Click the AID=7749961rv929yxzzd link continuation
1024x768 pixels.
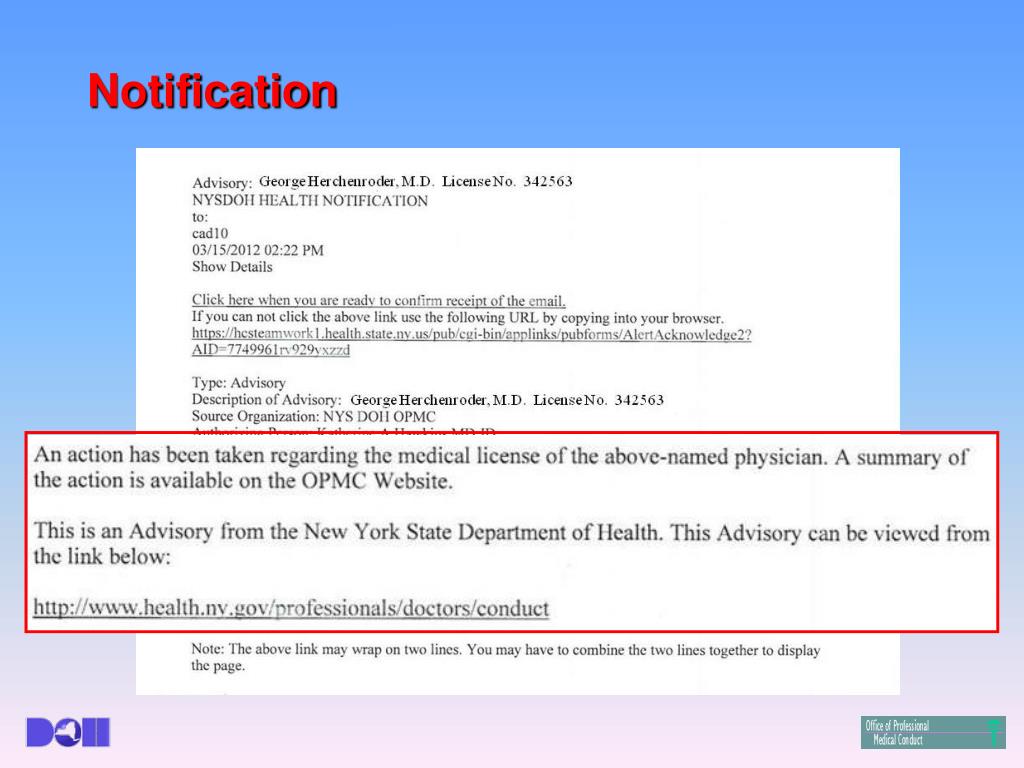tap(270, 350)
